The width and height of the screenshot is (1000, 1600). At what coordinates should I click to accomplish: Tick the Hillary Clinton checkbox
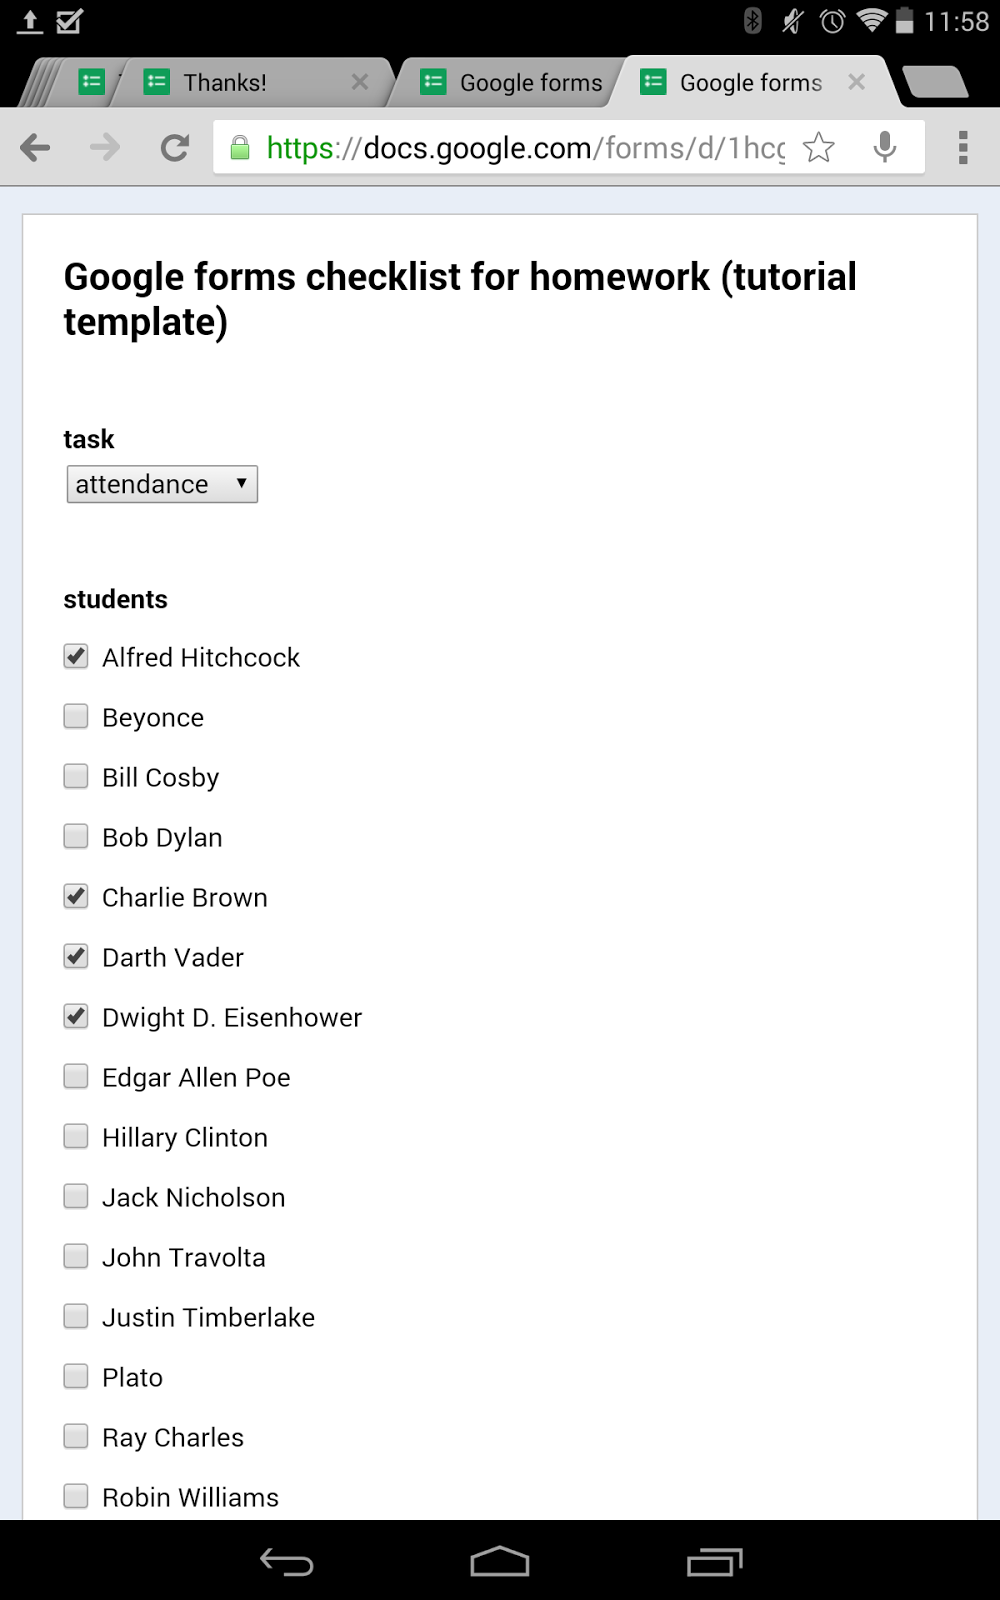pyautogui.click(x=76, y=1136)
